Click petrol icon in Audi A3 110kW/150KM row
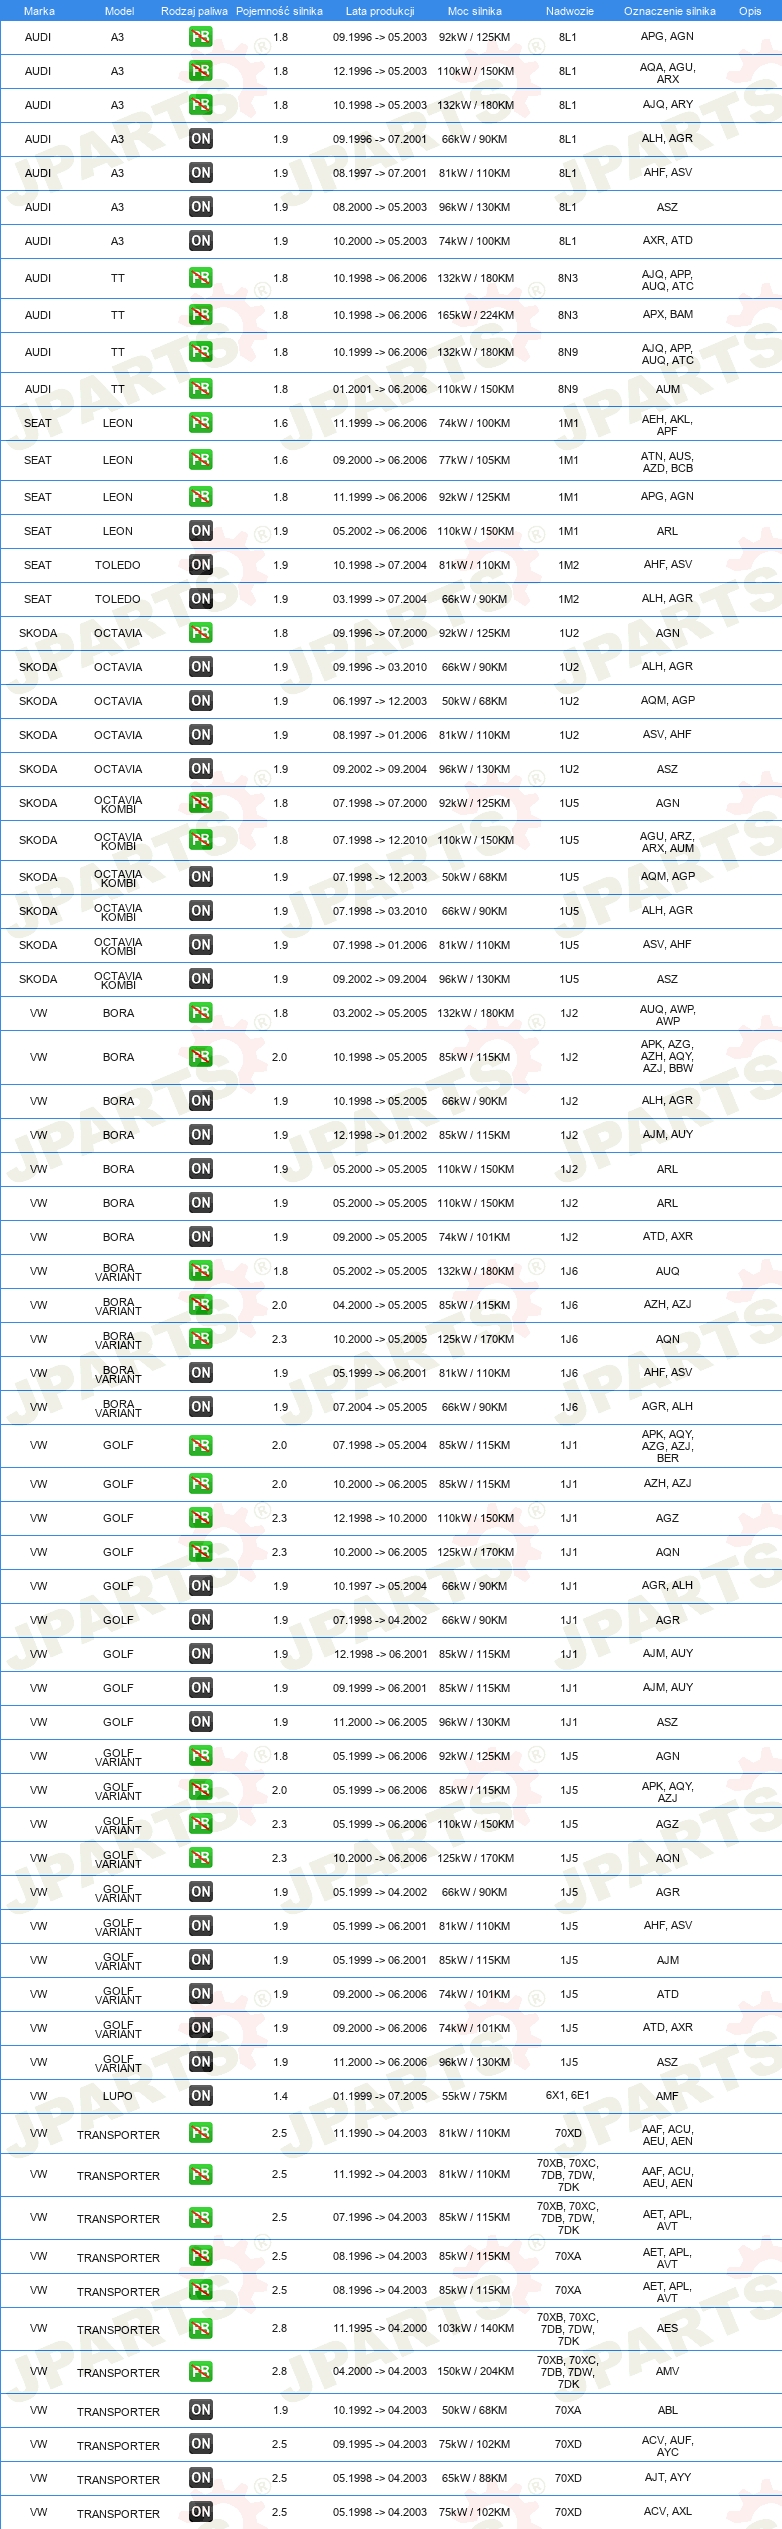The height and width of the screenshot is (2529, 782). [x=201, y=71]
